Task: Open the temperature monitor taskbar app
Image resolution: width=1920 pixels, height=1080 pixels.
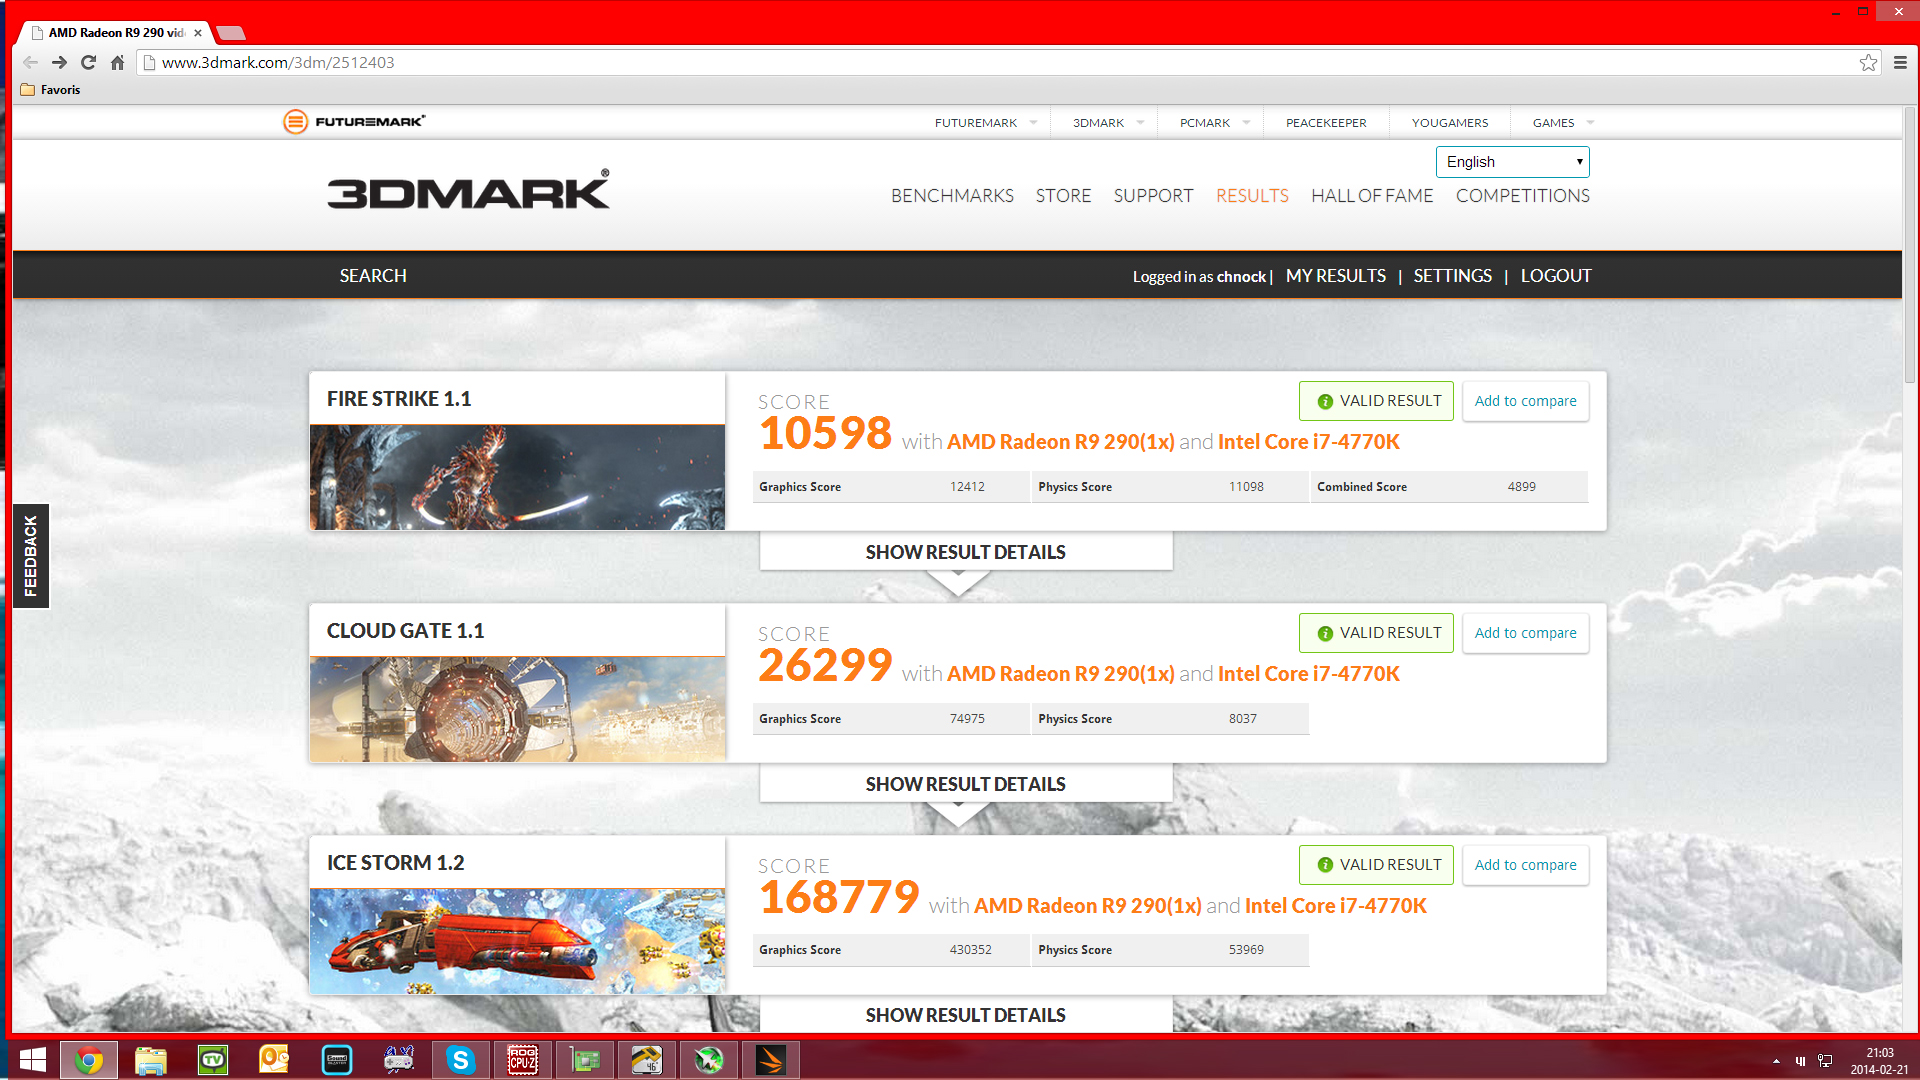Action: coord(647,1060)
